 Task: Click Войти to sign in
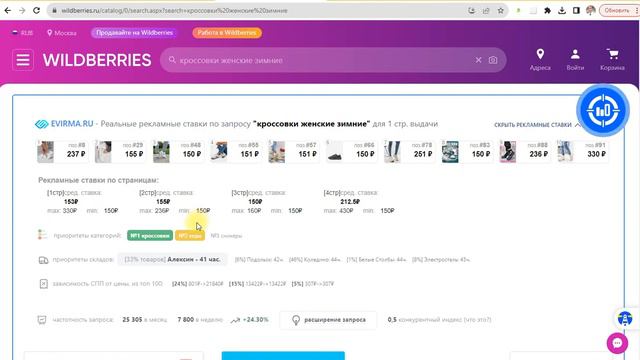(575, 60)
